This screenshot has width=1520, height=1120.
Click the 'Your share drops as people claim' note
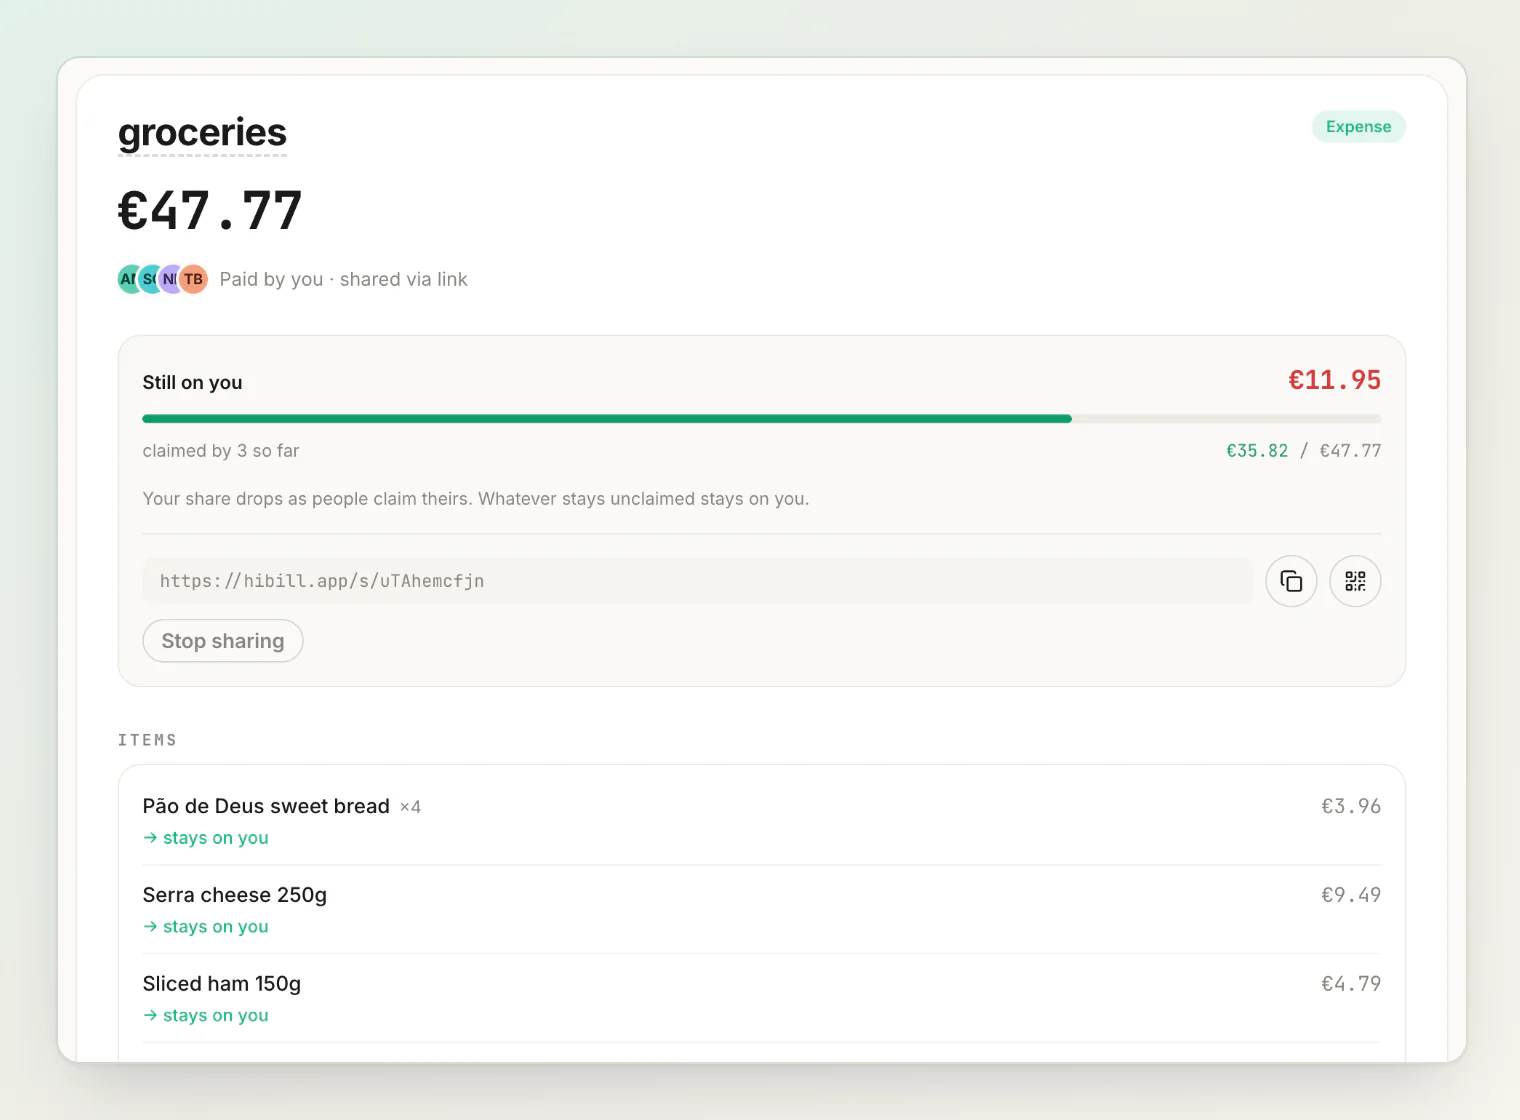[476, 498]
